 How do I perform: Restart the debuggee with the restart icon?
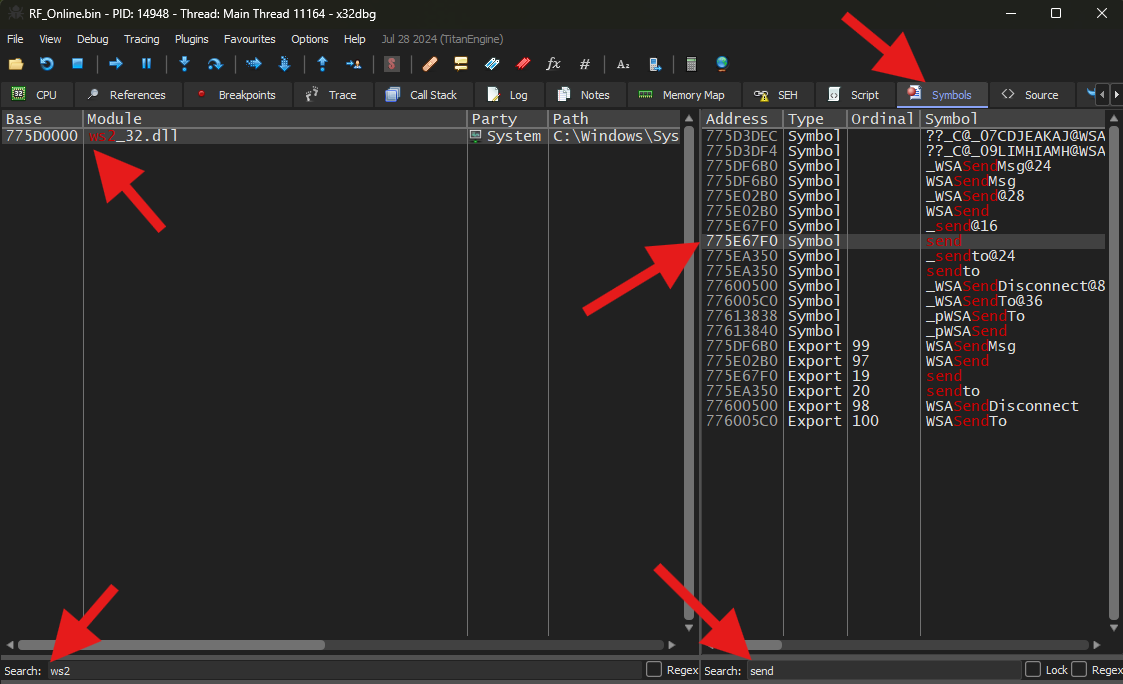pyautogui.click(x=47, y=64)
